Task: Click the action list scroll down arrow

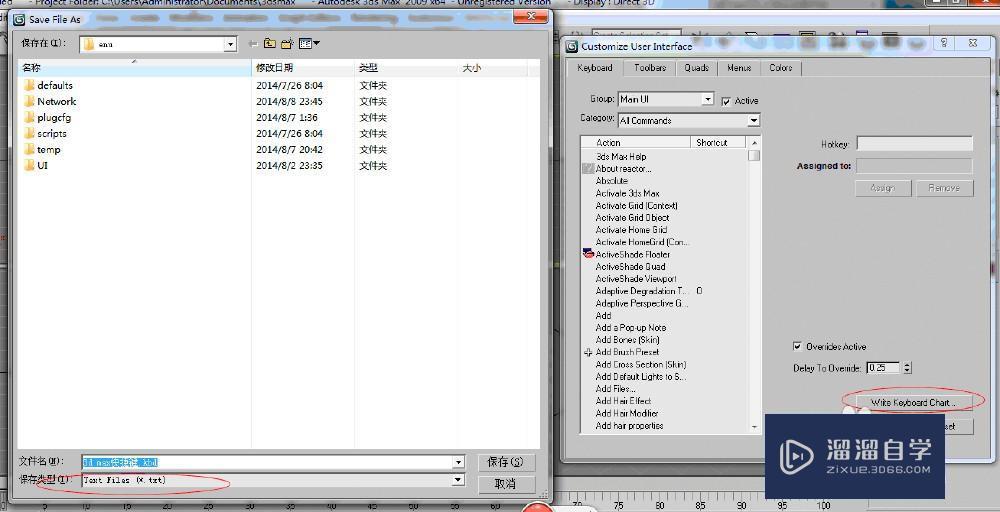Action: coord(754,427)
